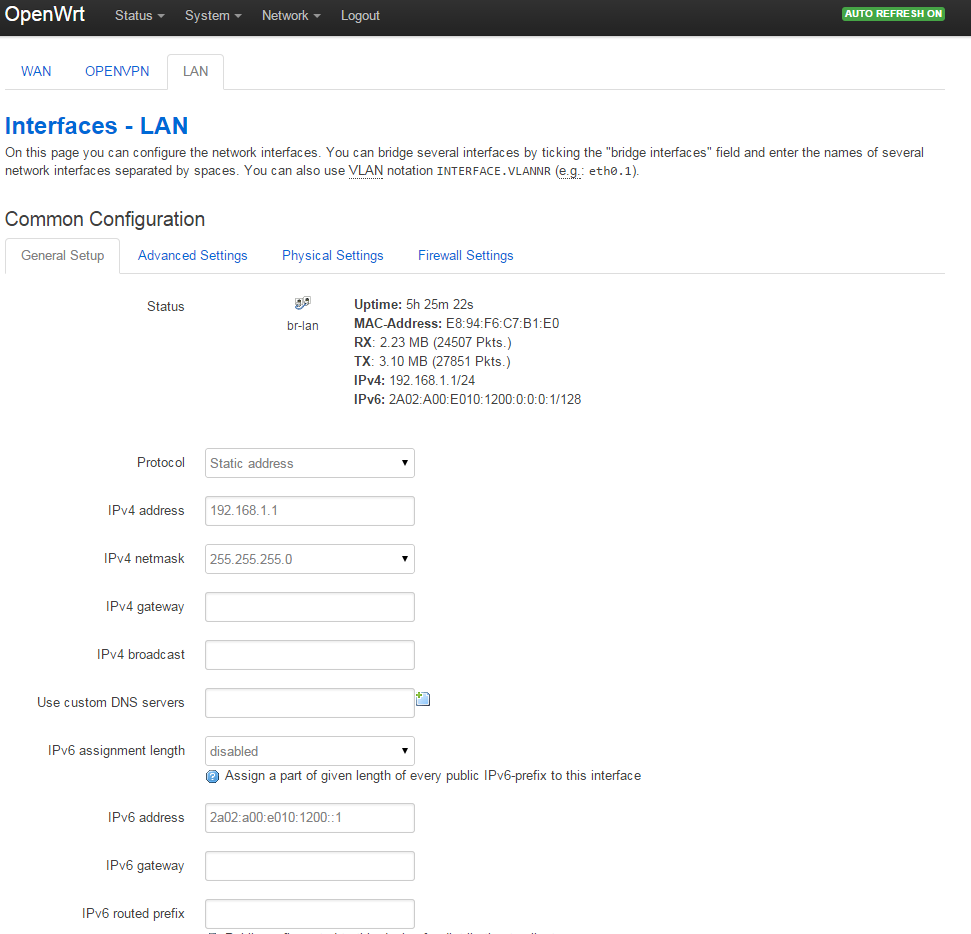Switch to the OPENVPN interface tab
This screenshot has height=934, width=971.
(117, 72)
